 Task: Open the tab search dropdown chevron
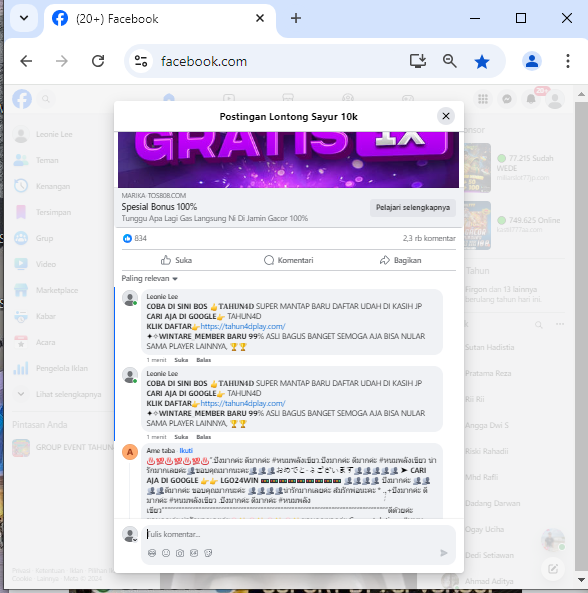24,18
